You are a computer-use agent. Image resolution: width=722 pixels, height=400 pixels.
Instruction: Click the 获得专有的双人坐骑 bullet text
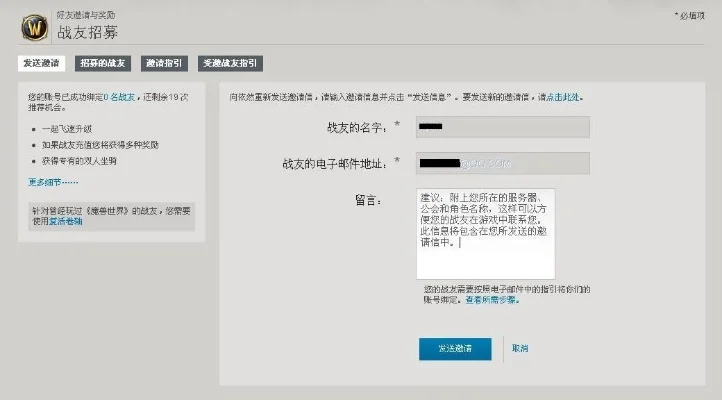tap(79, 161)
